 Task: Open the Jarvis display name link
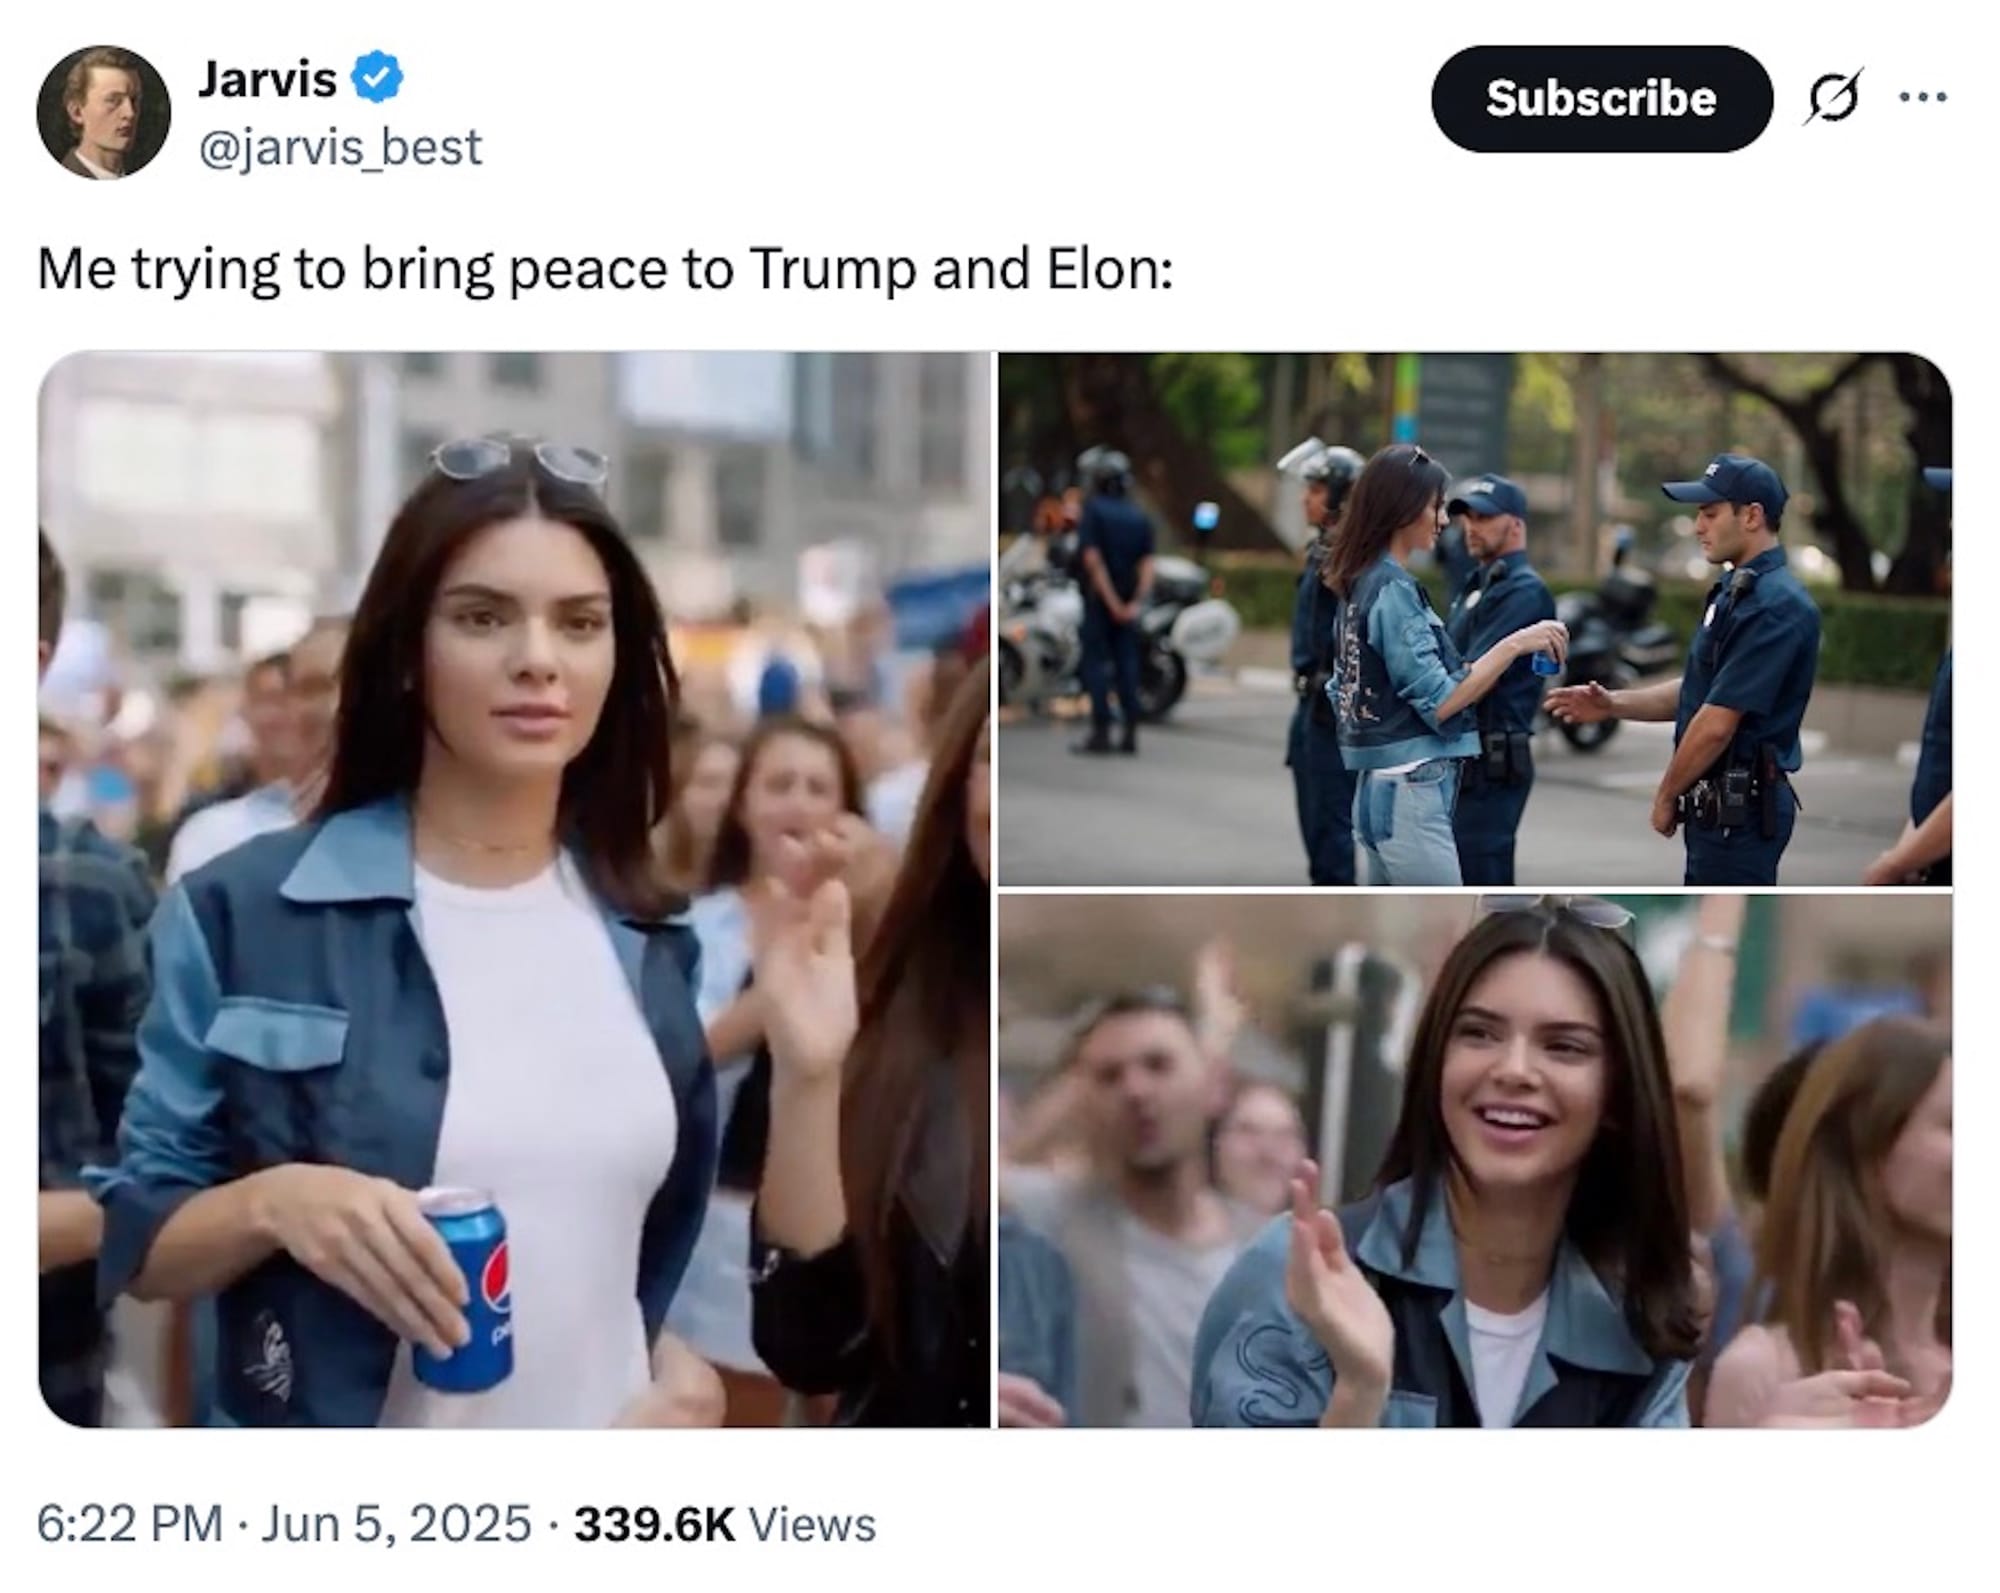point(267,79)
